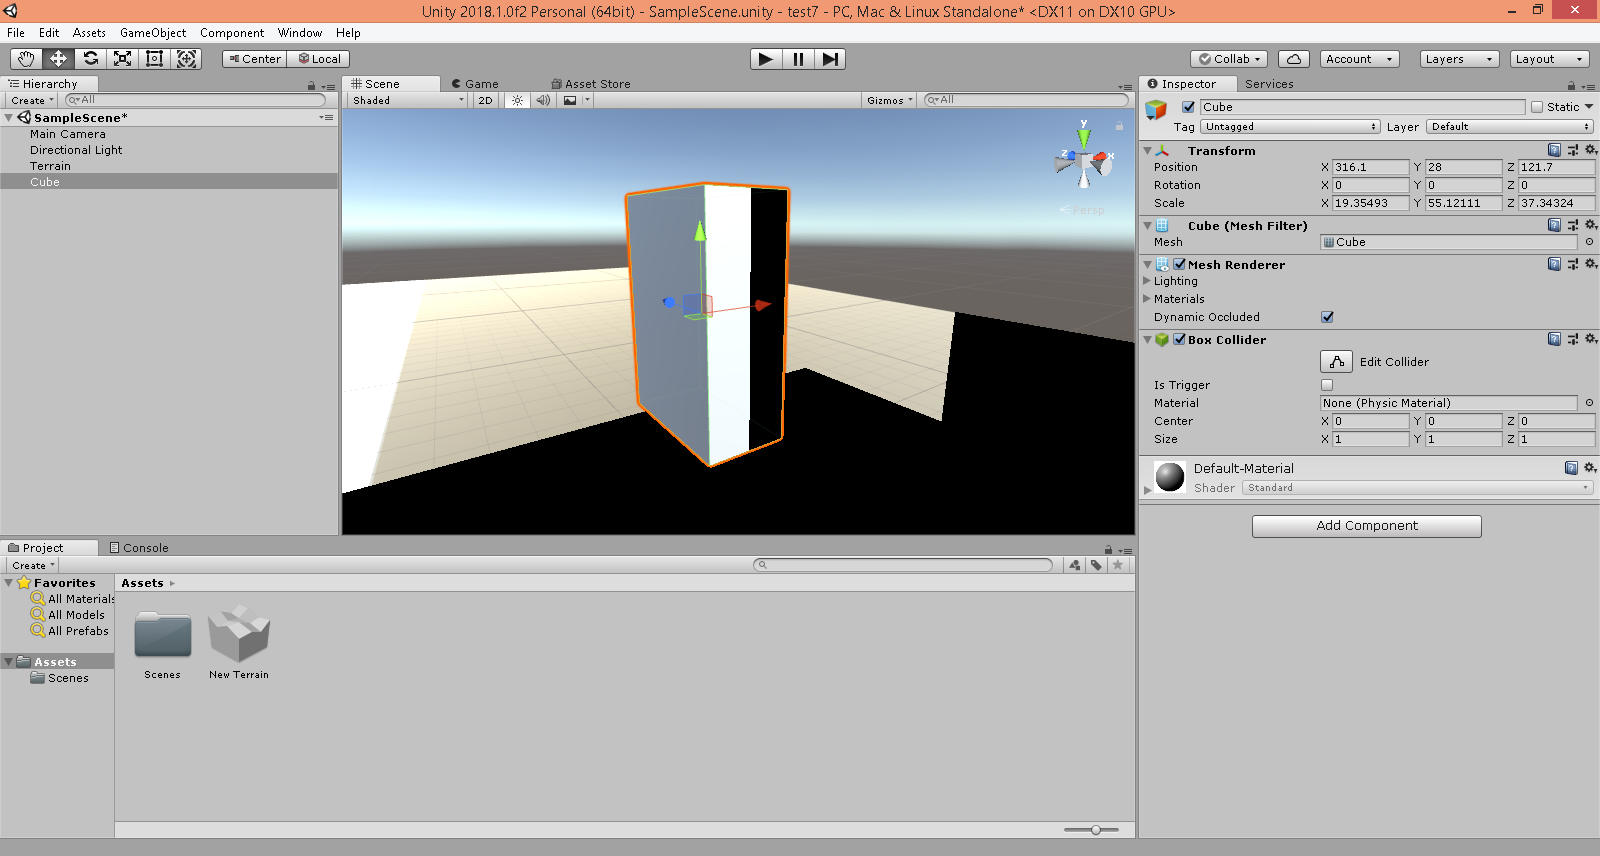The height and width of the screenshot is (856, 1600).
Task: Step forward one frame
Action: (x=830, y=59)
